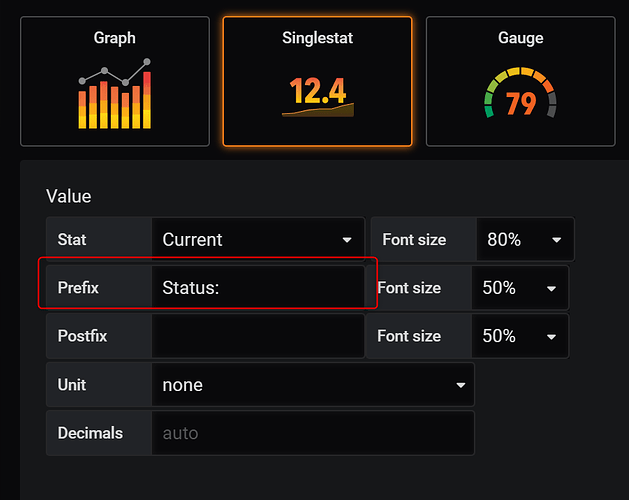Viewport: 629px width, 500px height.
Task: Click the Gauge dial icon
Action: (520, 95)
